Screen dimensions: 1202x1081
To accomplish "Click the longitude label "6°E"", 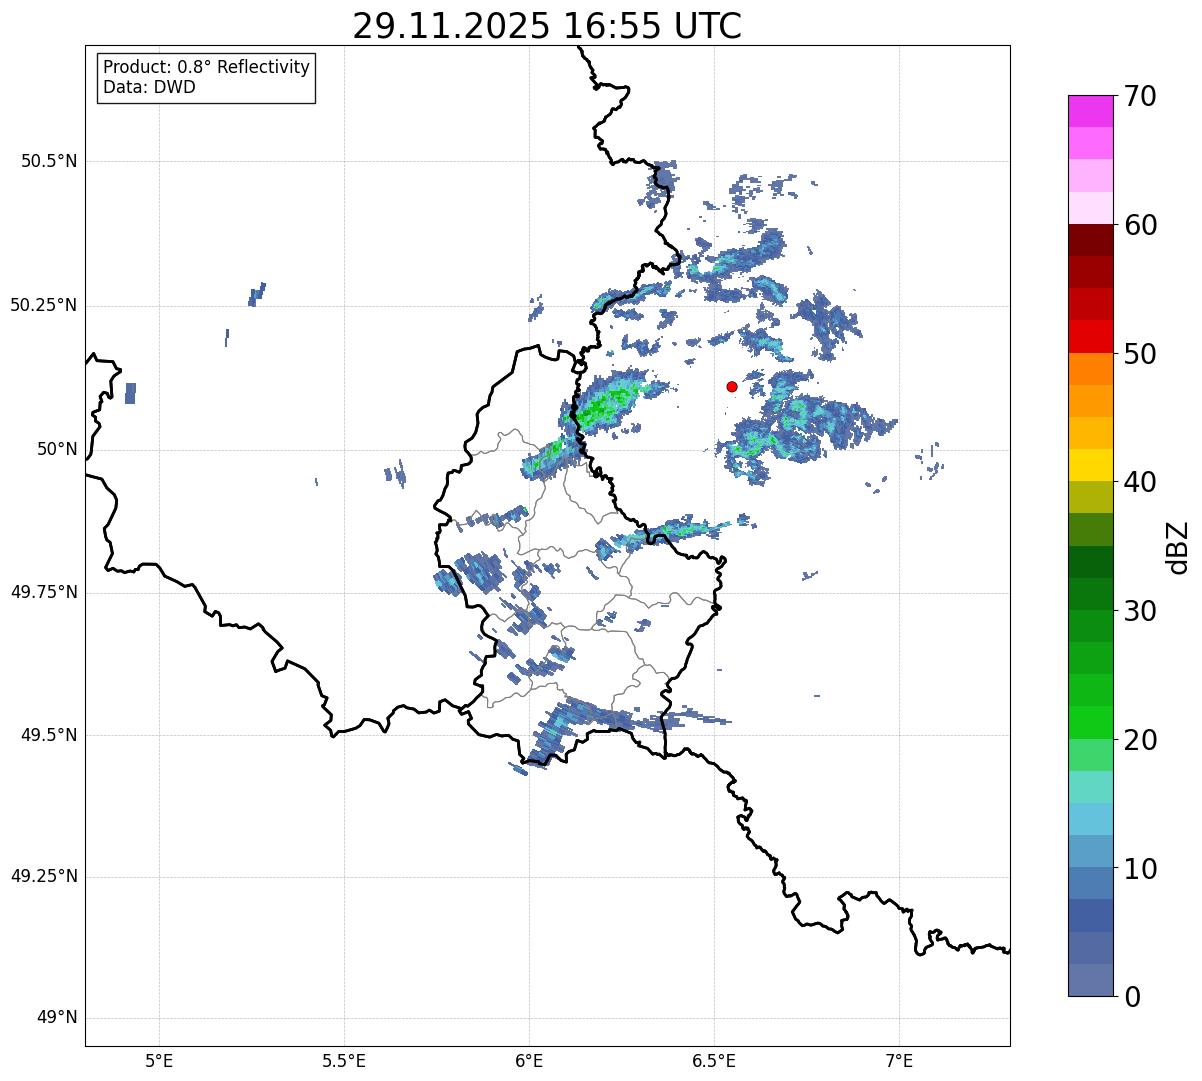I will (x=529, y=1060).
